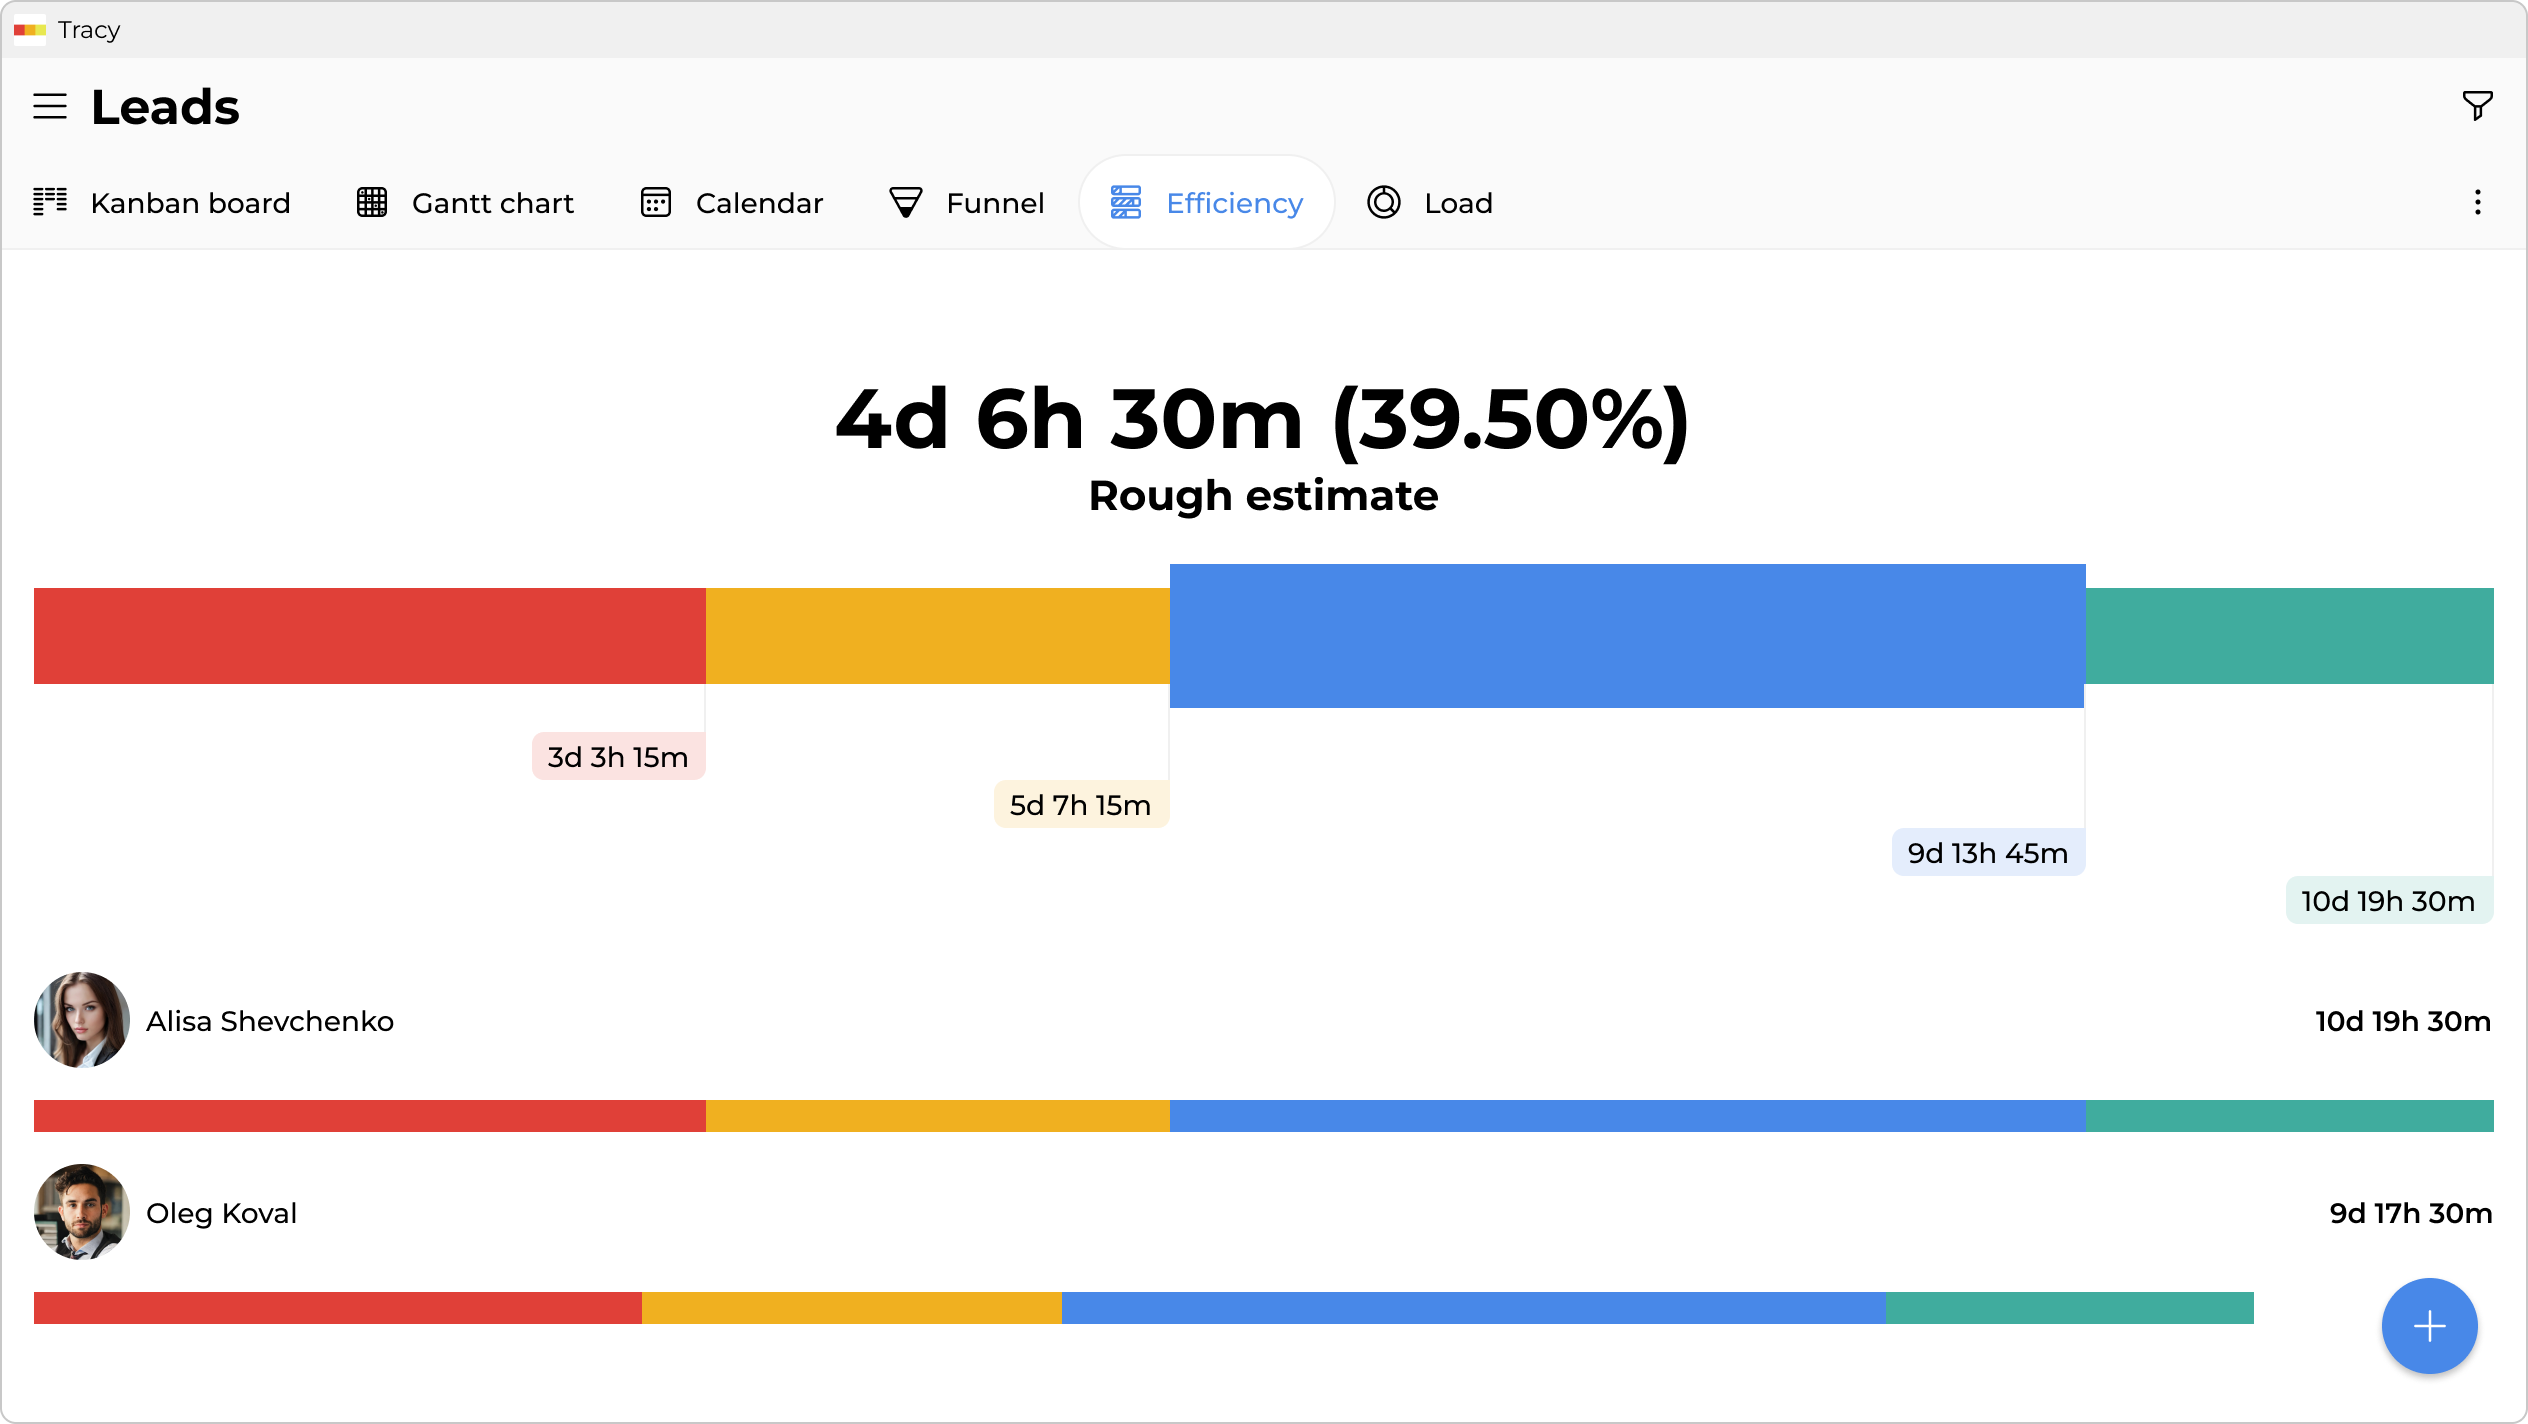Viewport: 2528px width, 1424px height.
Task: Click the Oleg Koval name link
Action: 221,1213
